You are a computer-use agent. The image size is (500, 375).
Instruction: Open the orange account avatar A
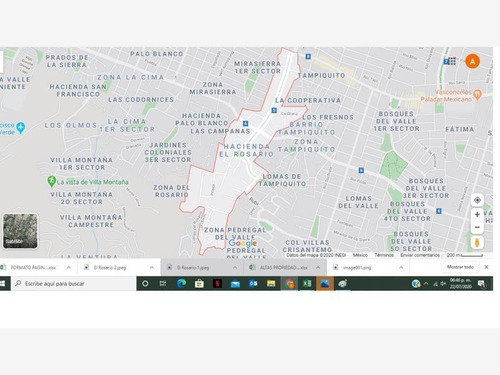tap(472, 61)
